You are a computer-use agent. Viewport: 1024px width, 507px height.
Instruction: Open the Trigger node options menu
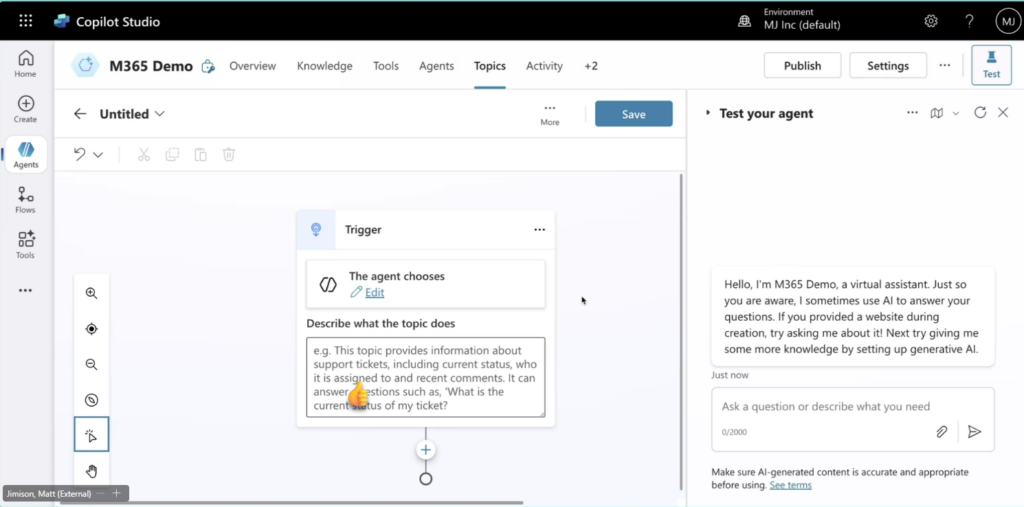coord(539,229)
